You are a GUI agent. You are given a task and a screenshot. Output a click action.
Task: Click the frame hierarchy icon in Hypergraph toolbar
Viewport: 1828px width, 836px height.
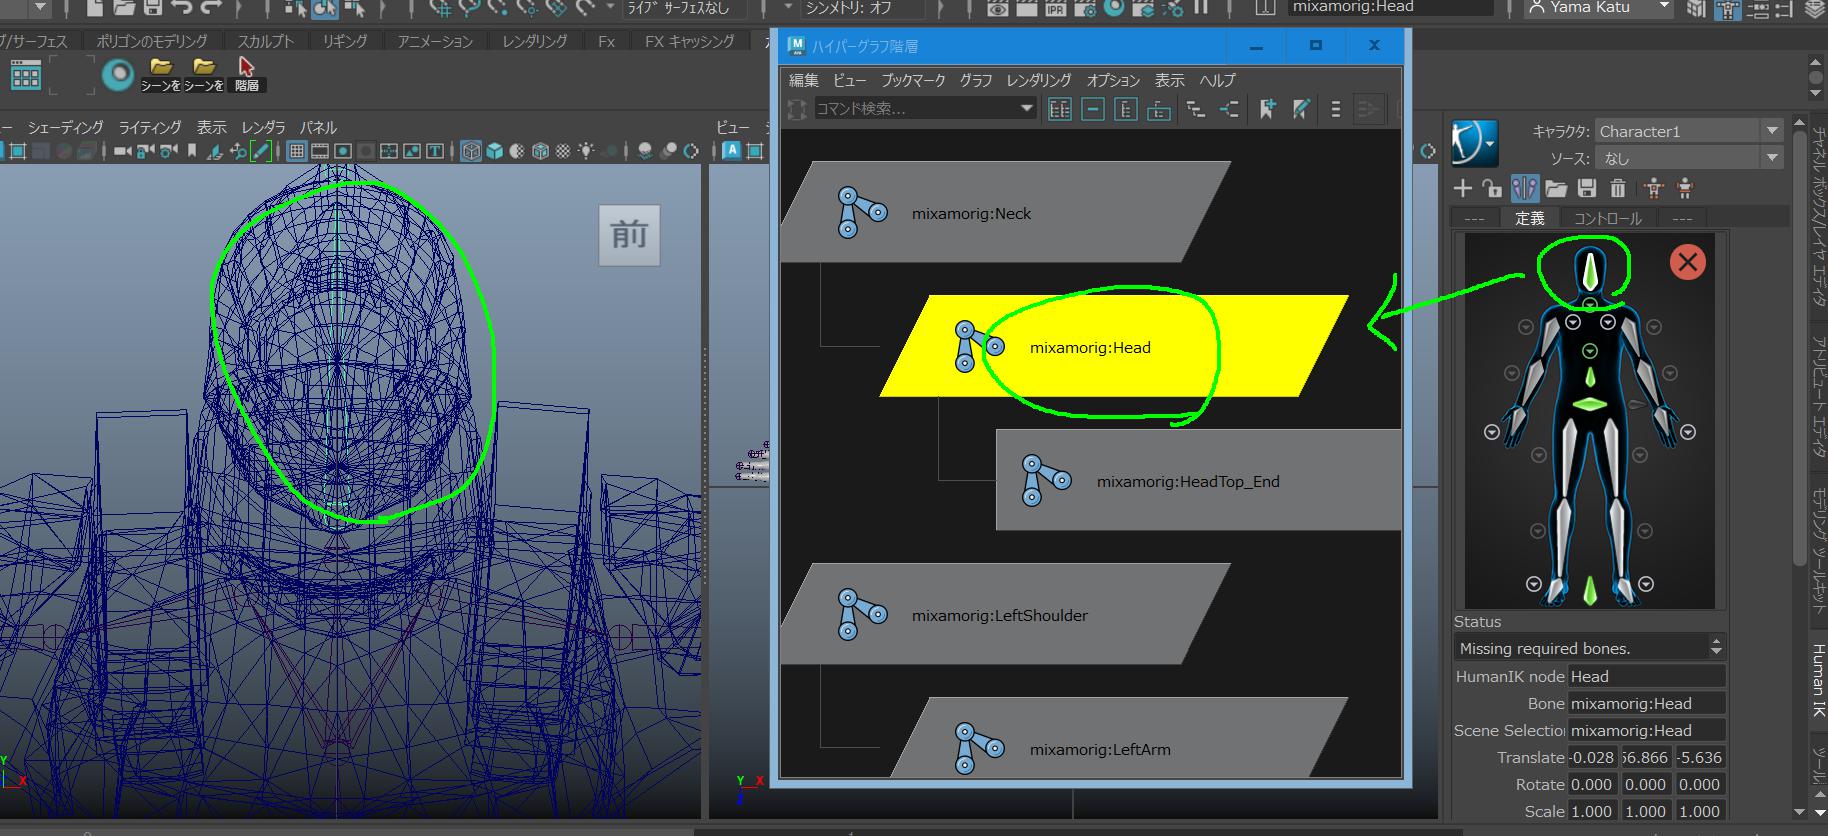(1126, 109)
